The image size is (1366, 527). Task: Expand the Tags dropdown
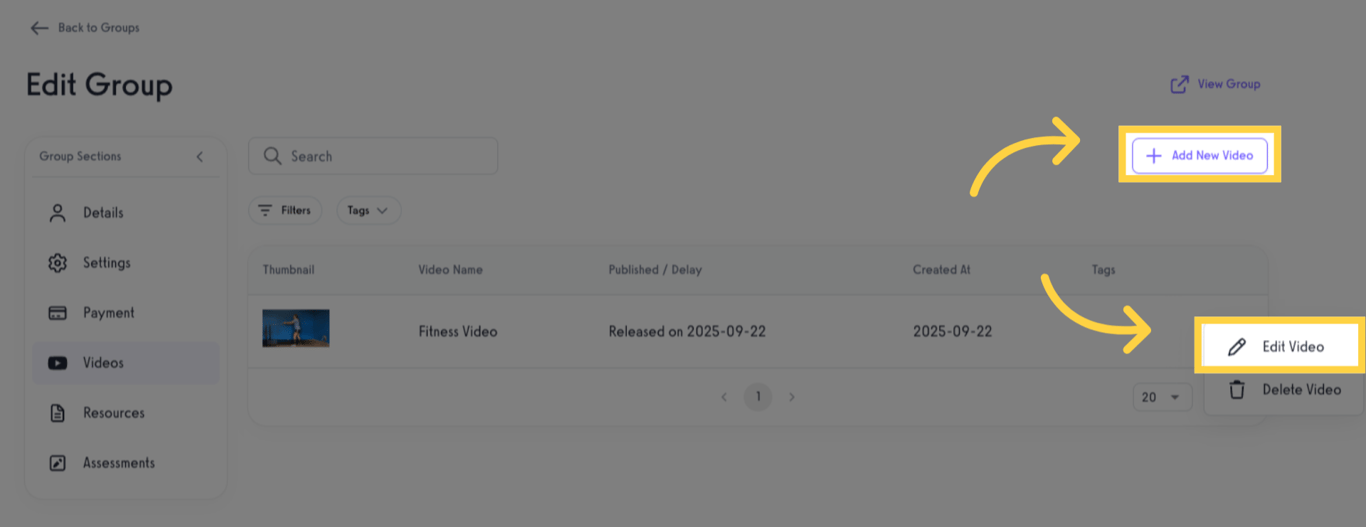coord(368,211)
